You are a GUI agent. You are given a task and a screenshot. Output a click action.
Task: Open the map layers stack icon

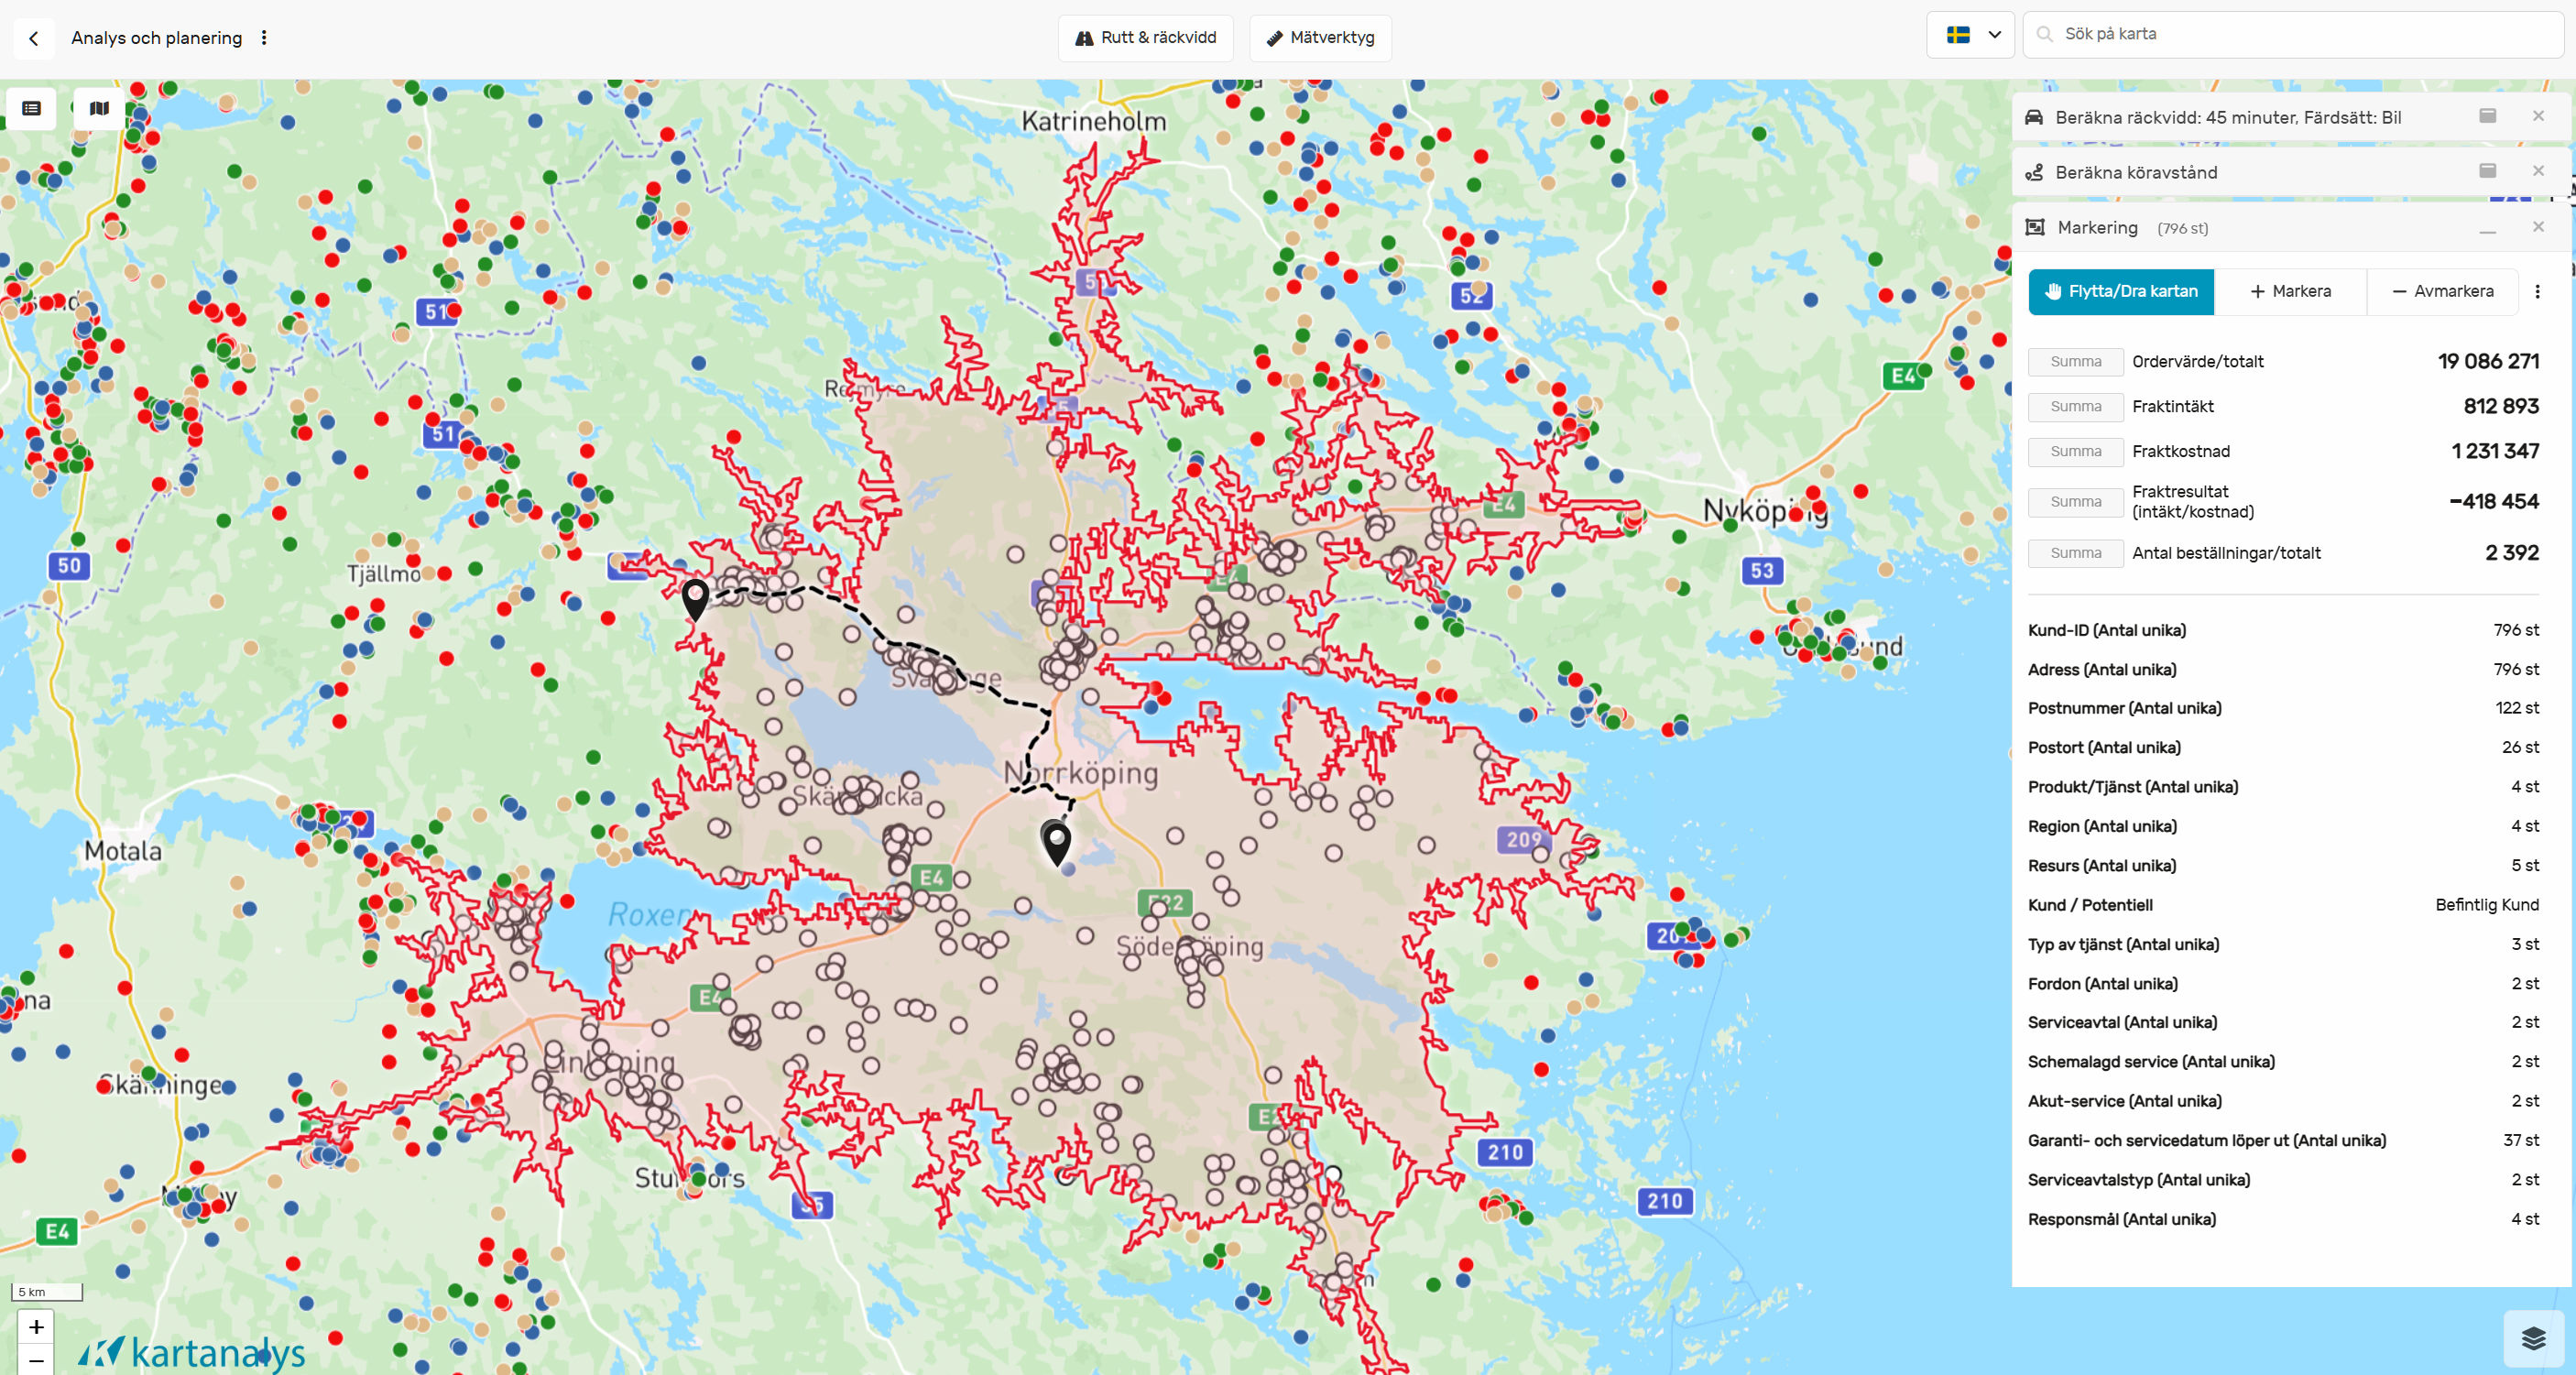coord(2533,1338)
